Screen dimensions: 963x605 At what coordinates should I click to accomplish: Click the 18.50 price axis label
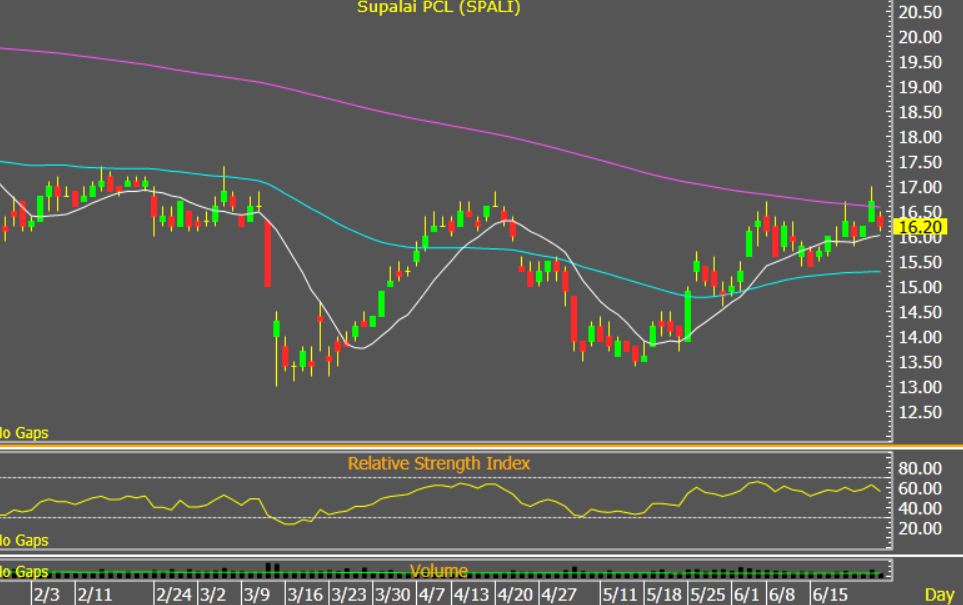(920, 112)
